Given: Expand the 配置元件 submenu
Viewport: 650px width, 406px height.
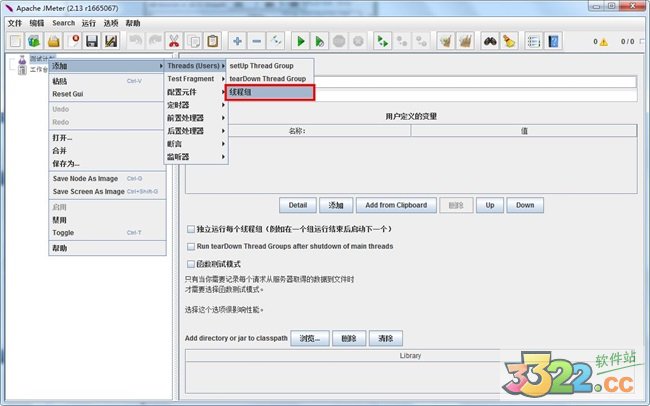Looking at the screenshot, I should [196, 92].
